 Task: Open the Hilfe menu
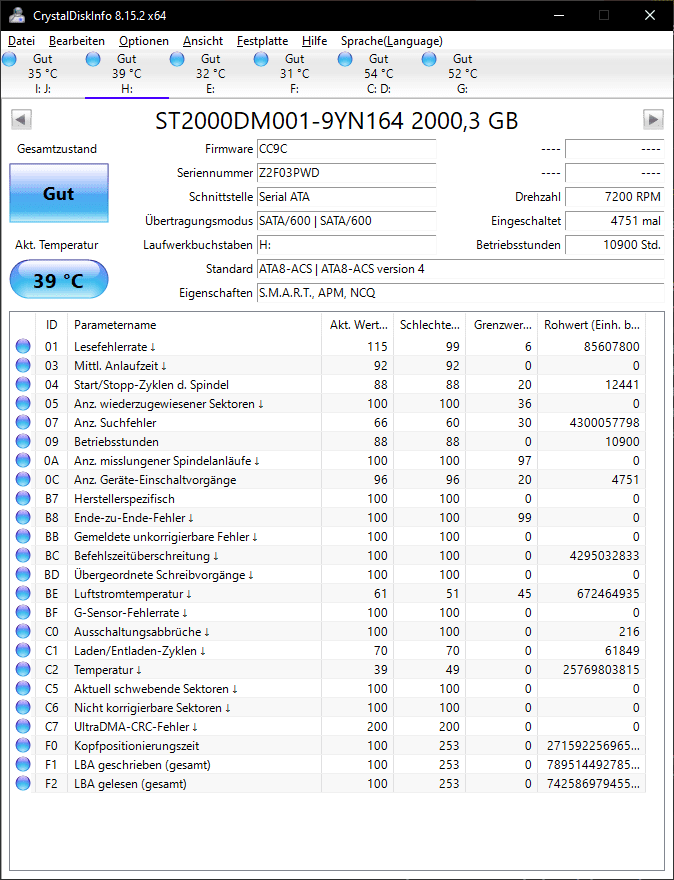314,41
